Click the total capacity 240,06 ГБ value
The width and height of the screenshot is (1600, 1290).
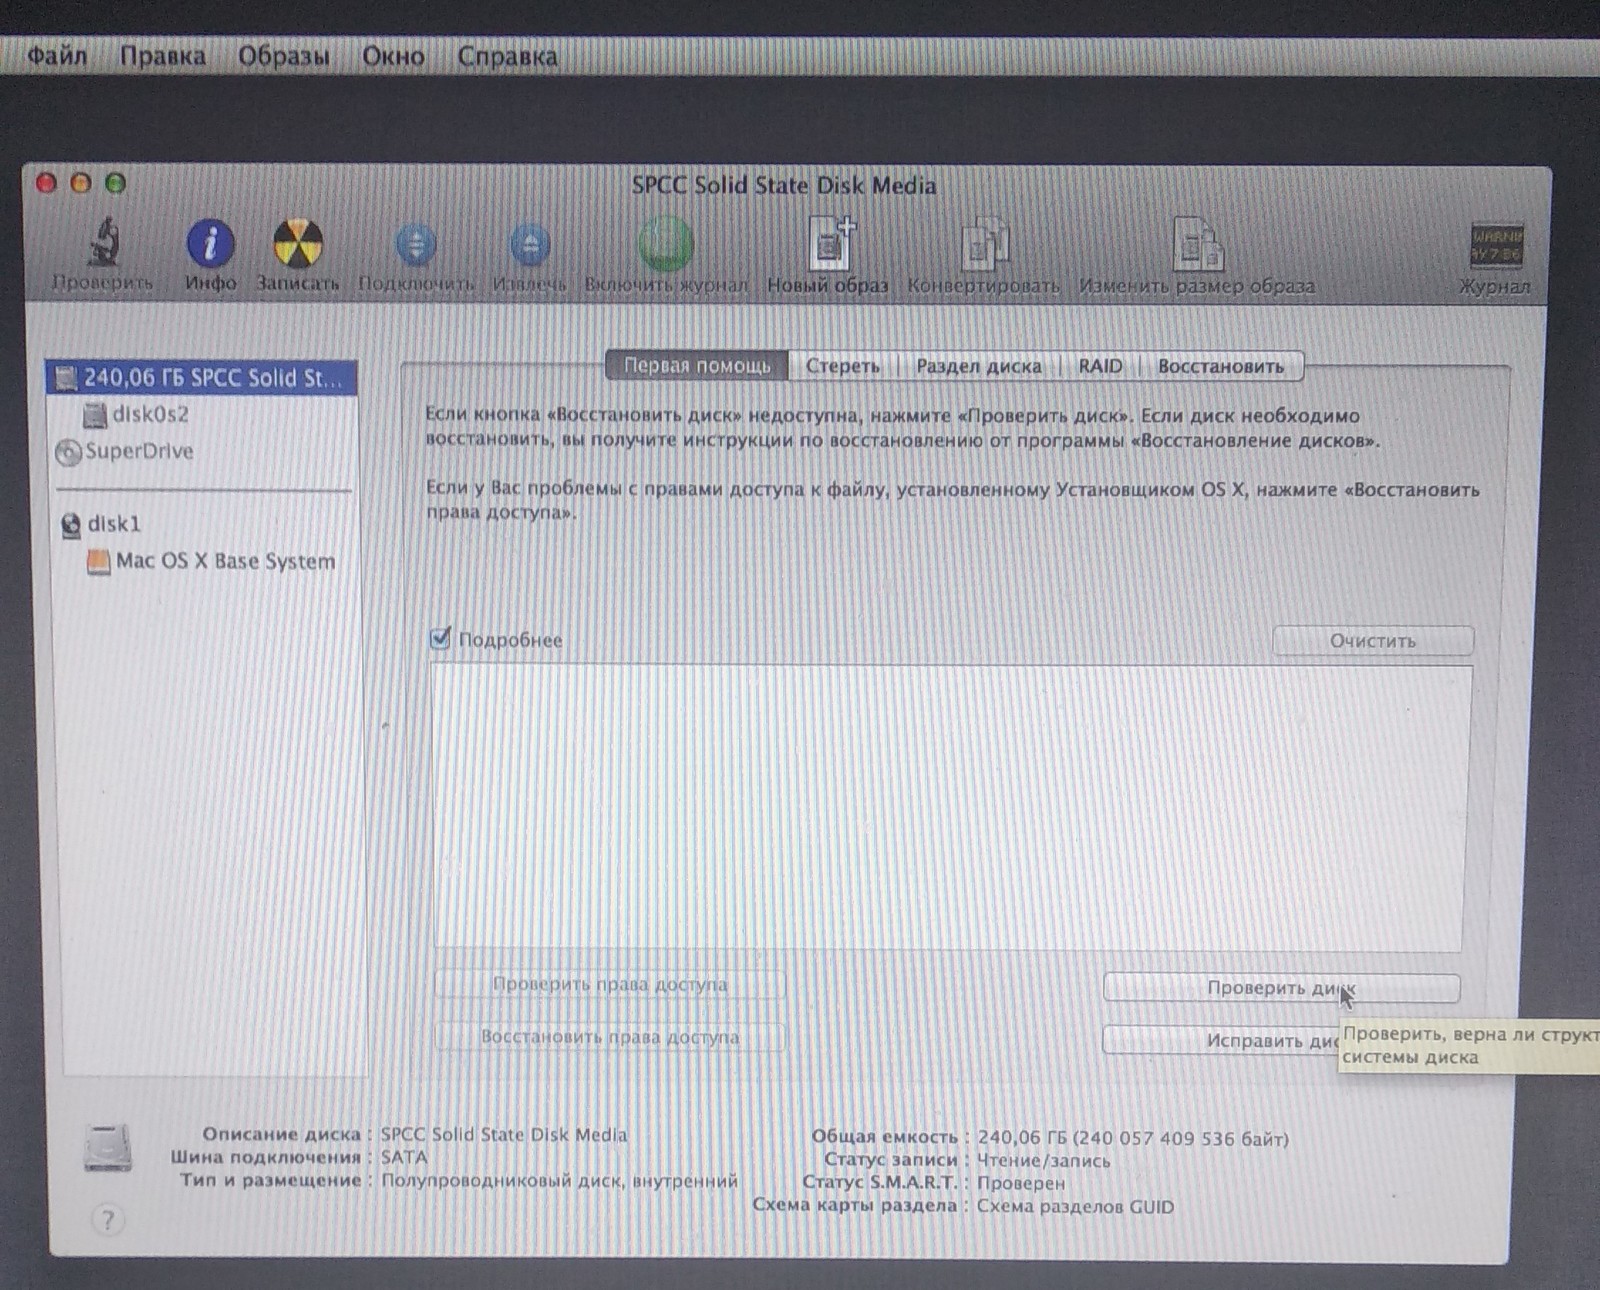1133,1138
